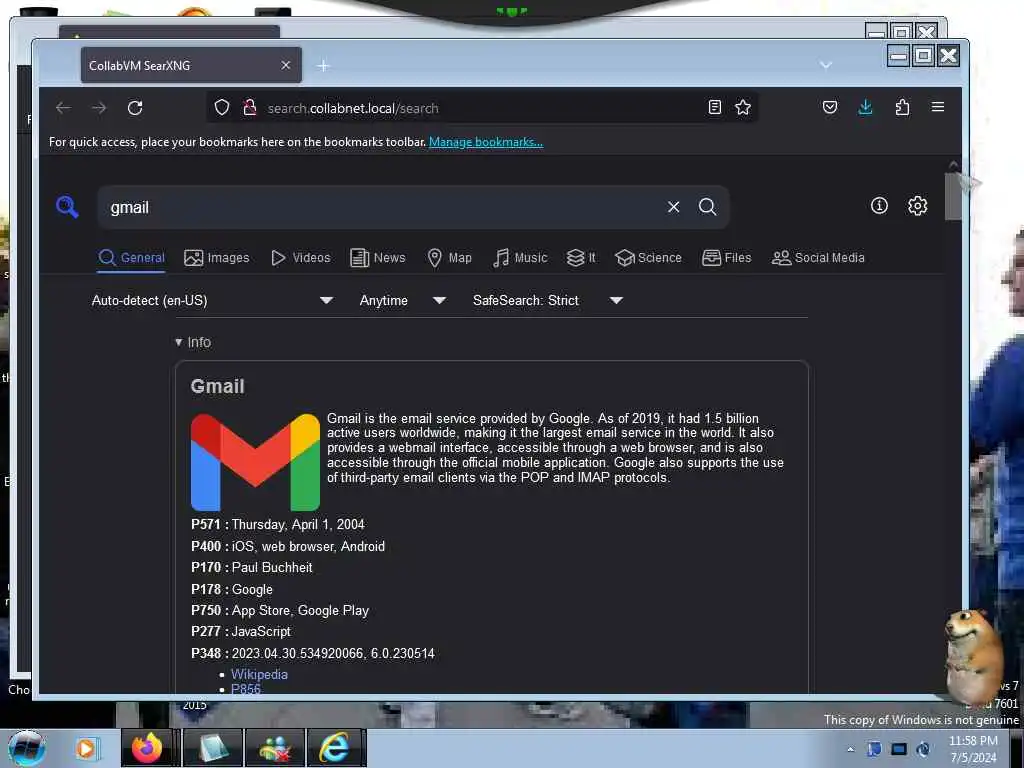
Task: Open the Auto-detect (en-US) language dropdown
Action: (x=212, y=300)
